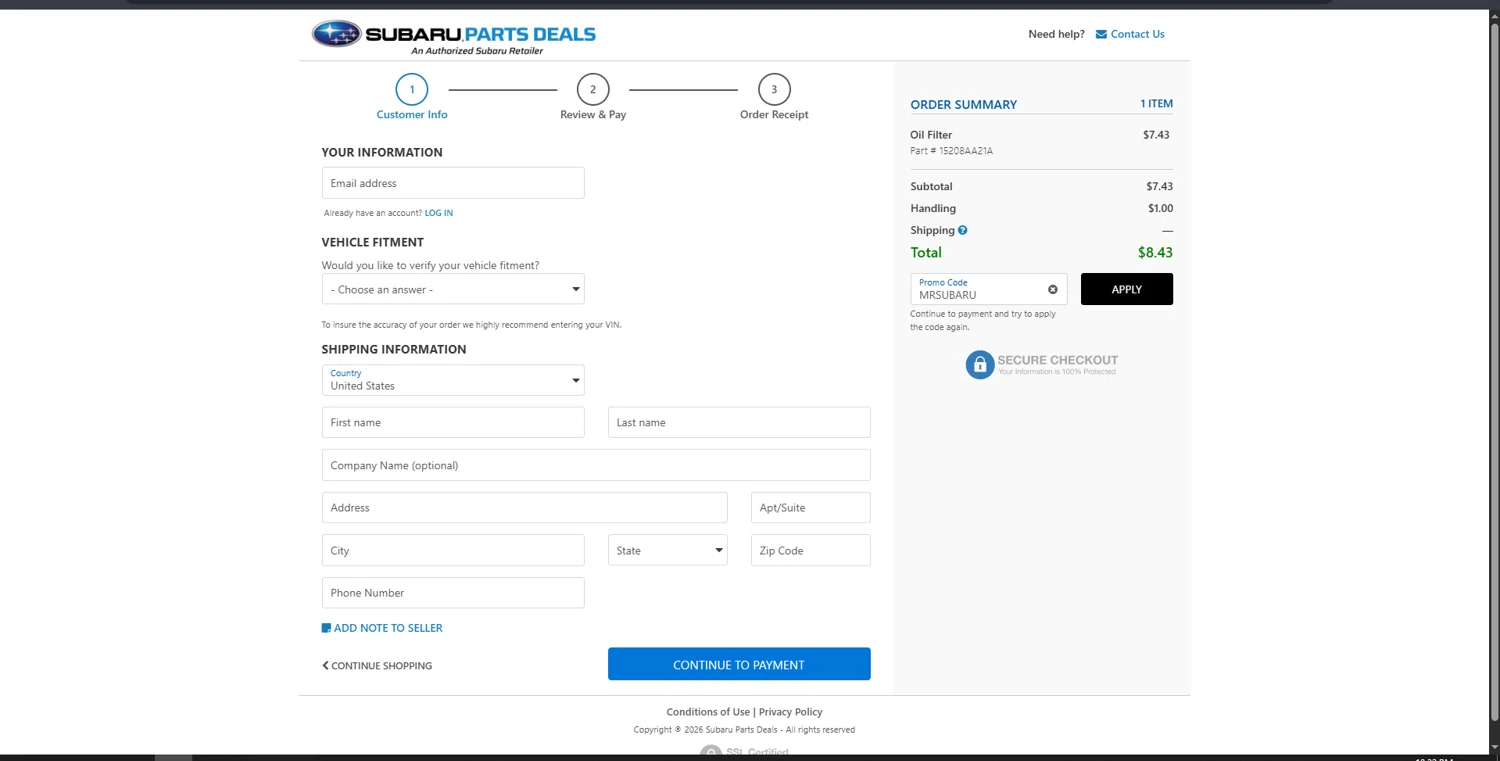Click the Phone Number field
Screen dimensions: 1500x761
[x=453, y=592]
